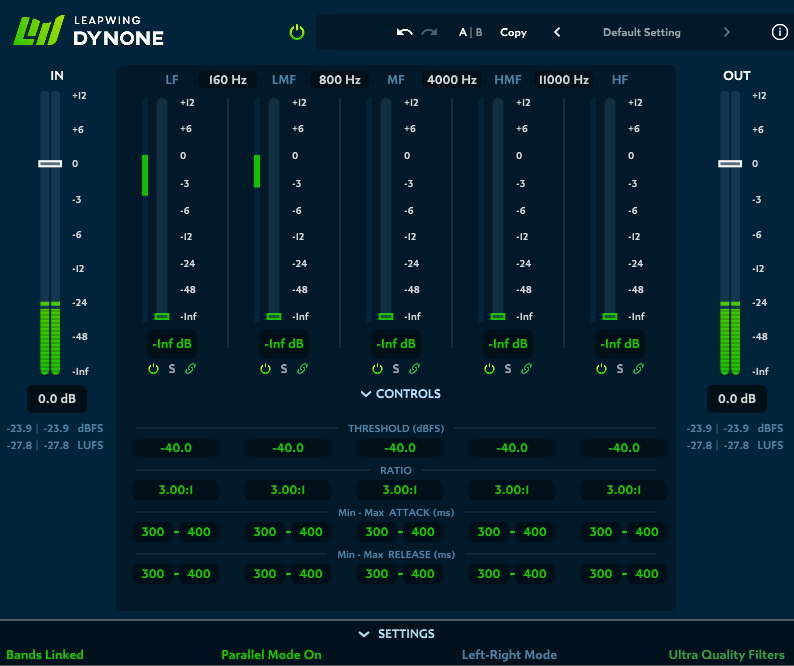Toggle the HF band link icon
Image resolution: width=794 pixels, height=666 pixels.
tap(639, 369)
